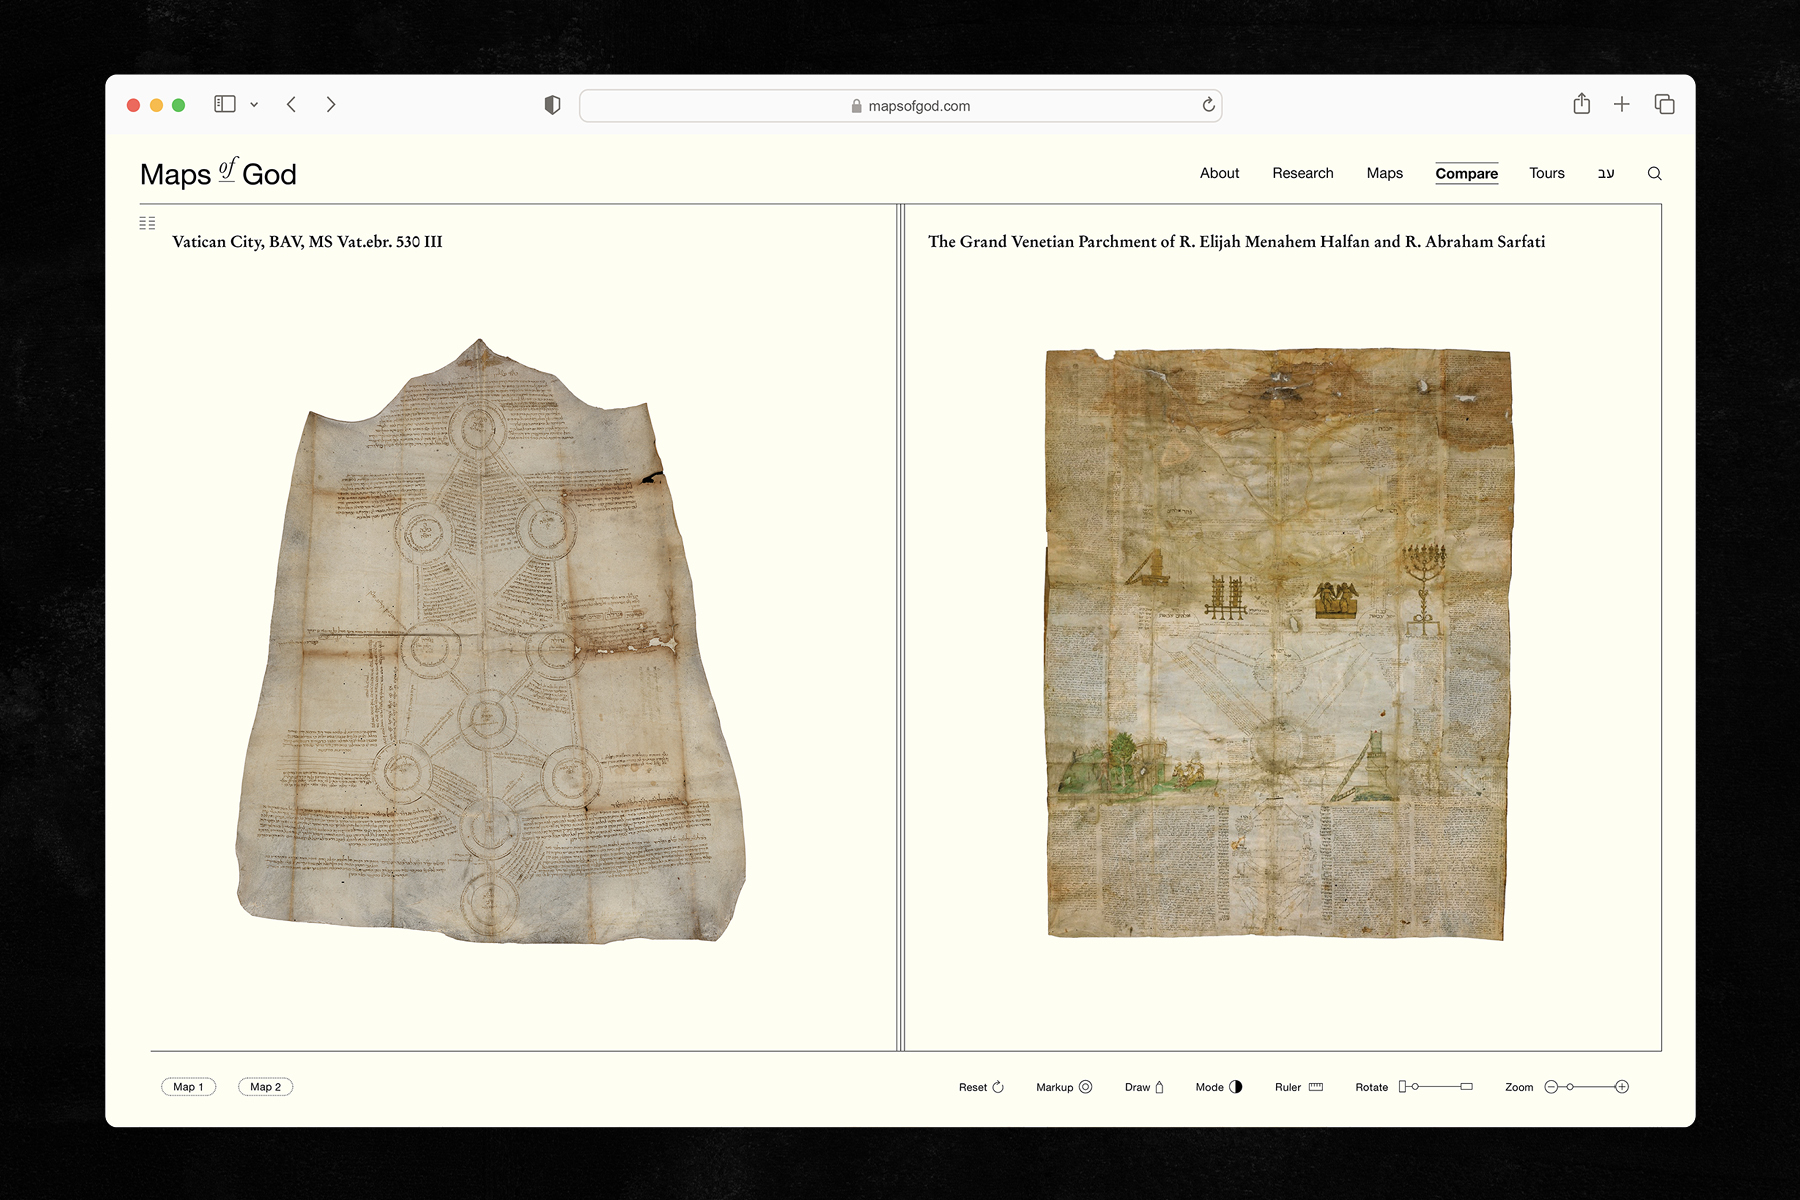
Task: Go to the Maps of God homepage logo
Action: (x=218, y=173)
